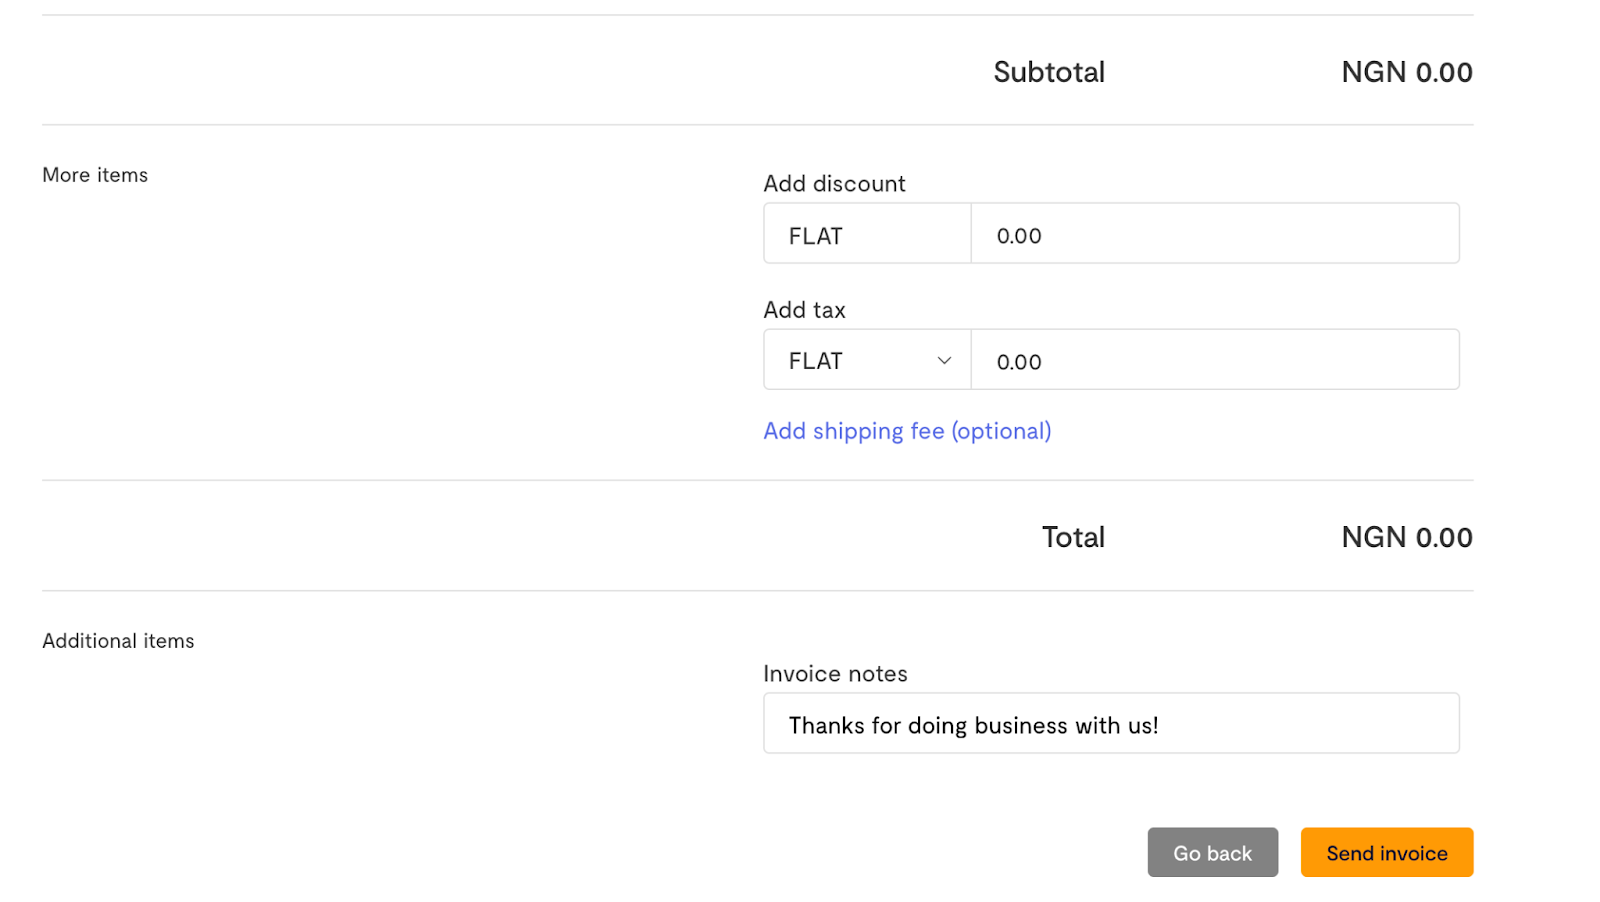Click the 0.00 value in tax field

1018,362
